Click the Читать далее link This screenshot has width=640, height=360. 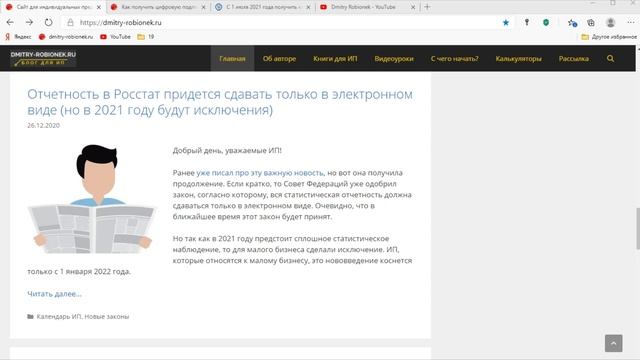click(x=54, y=293)
